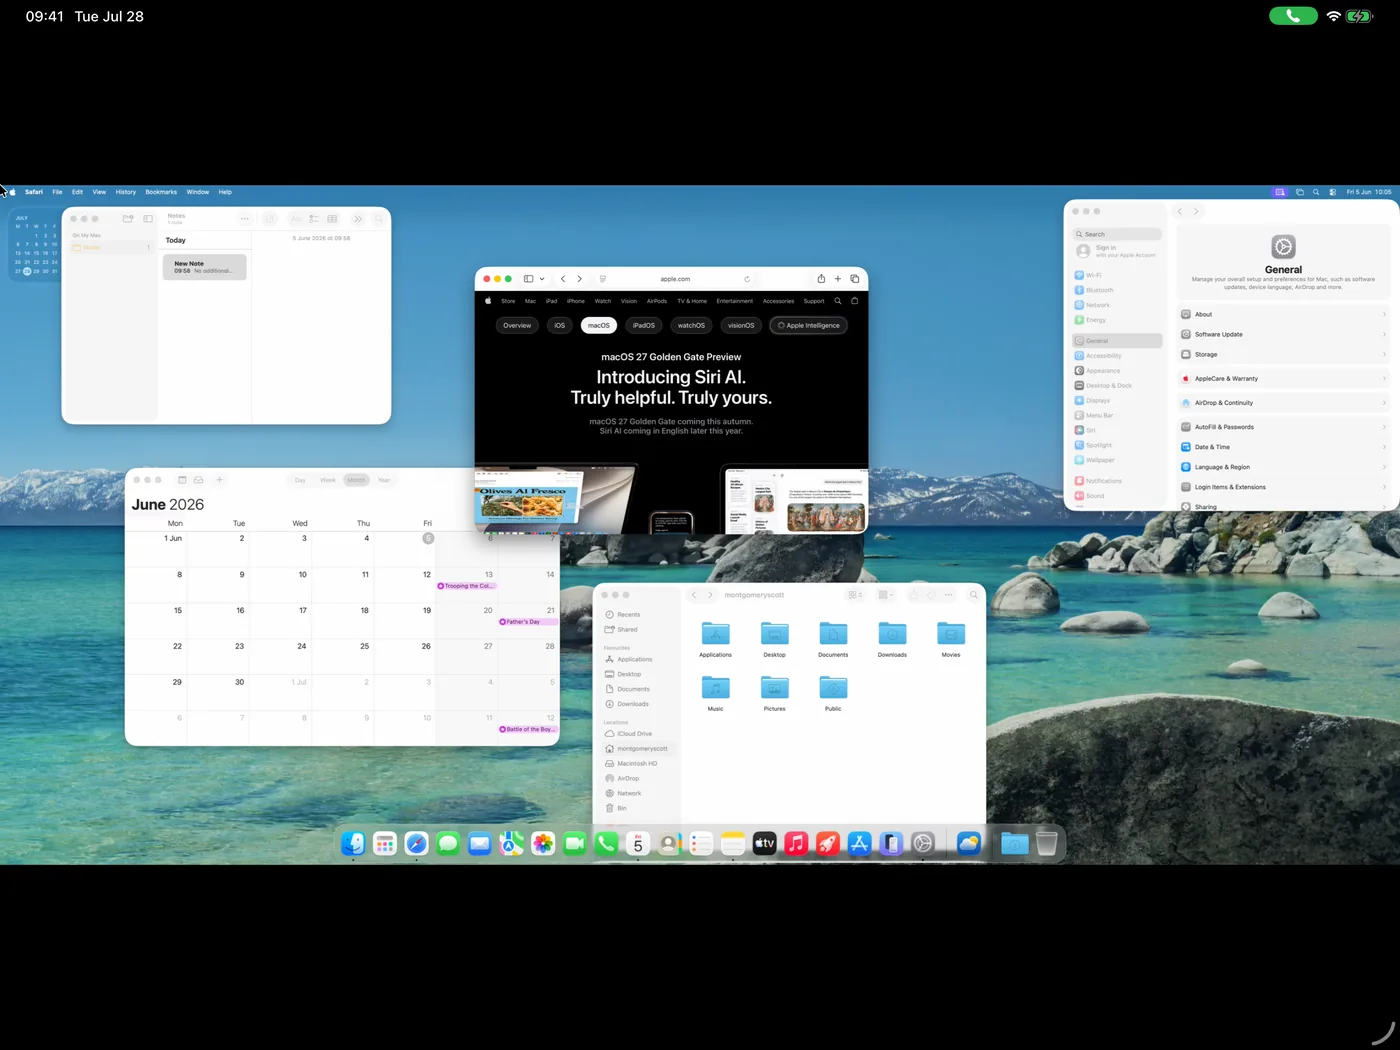Expand Date & Time settings row
The height and width of the screenshot is (1050, 1400).
point(1283,447)
